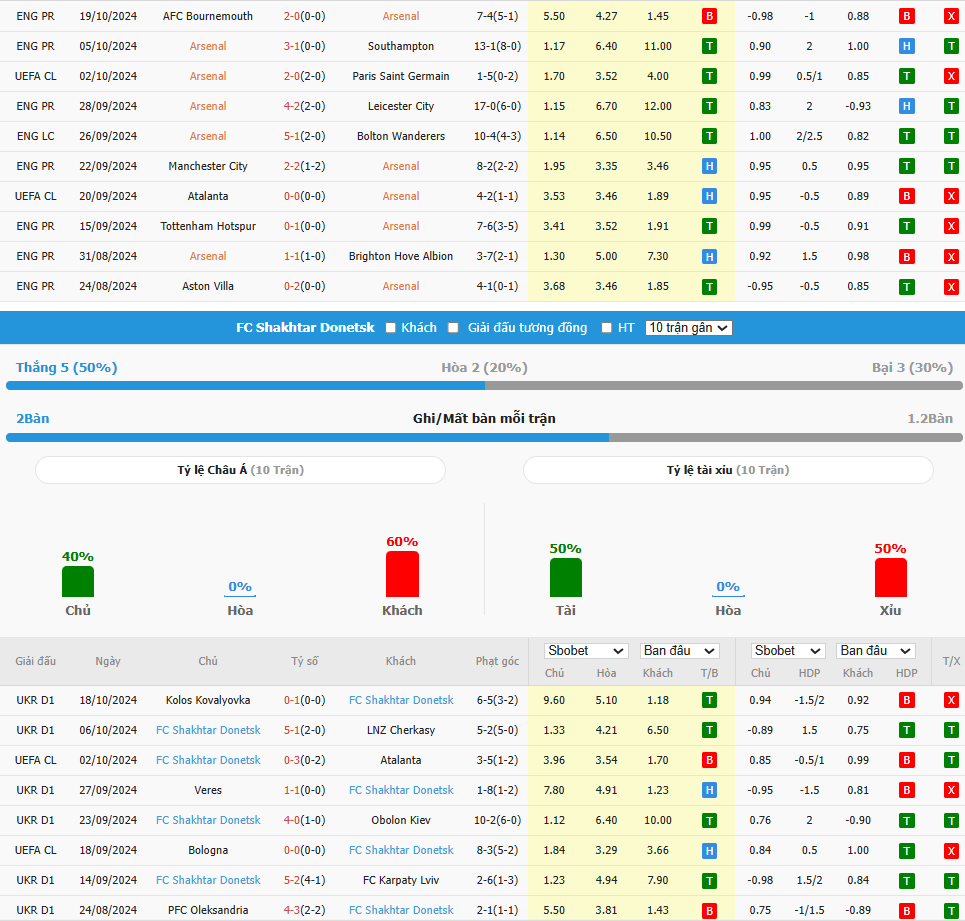This screenshot has height=921, width=965.
Task: Click the goals per match progress bar
Action: [484, 437]
